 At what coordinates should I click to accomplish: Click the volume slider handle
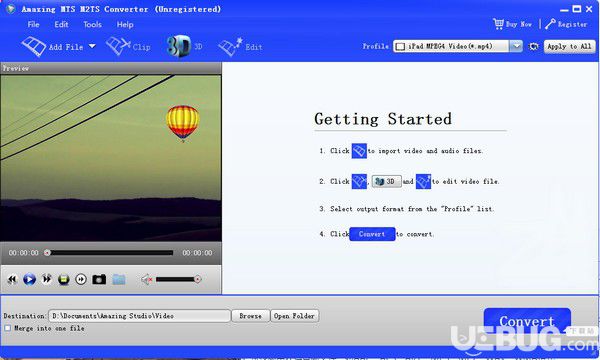pyautogui.click(x=197, y=279)
